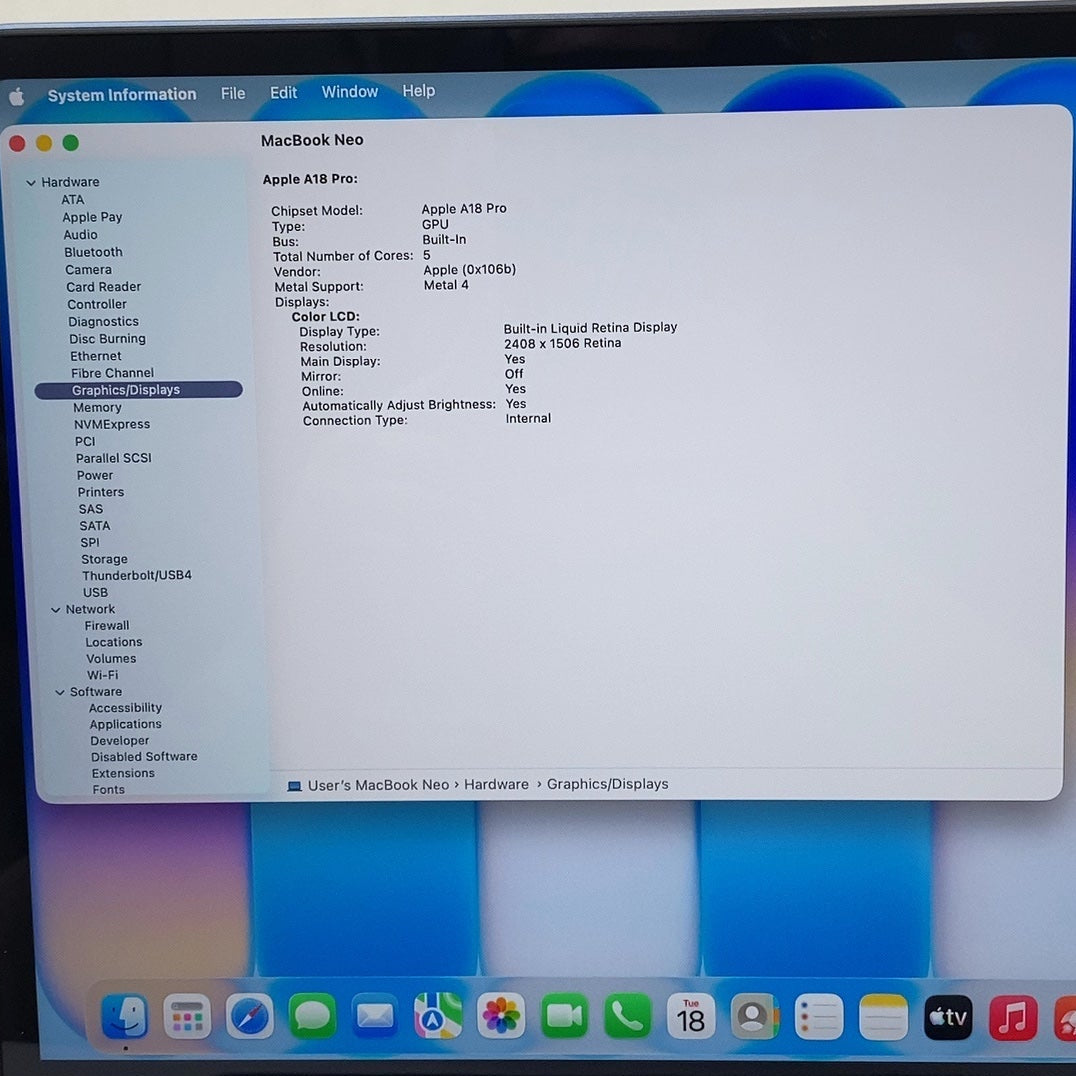
Task: Select Accessibility under Software
Action: click(126, 707)
